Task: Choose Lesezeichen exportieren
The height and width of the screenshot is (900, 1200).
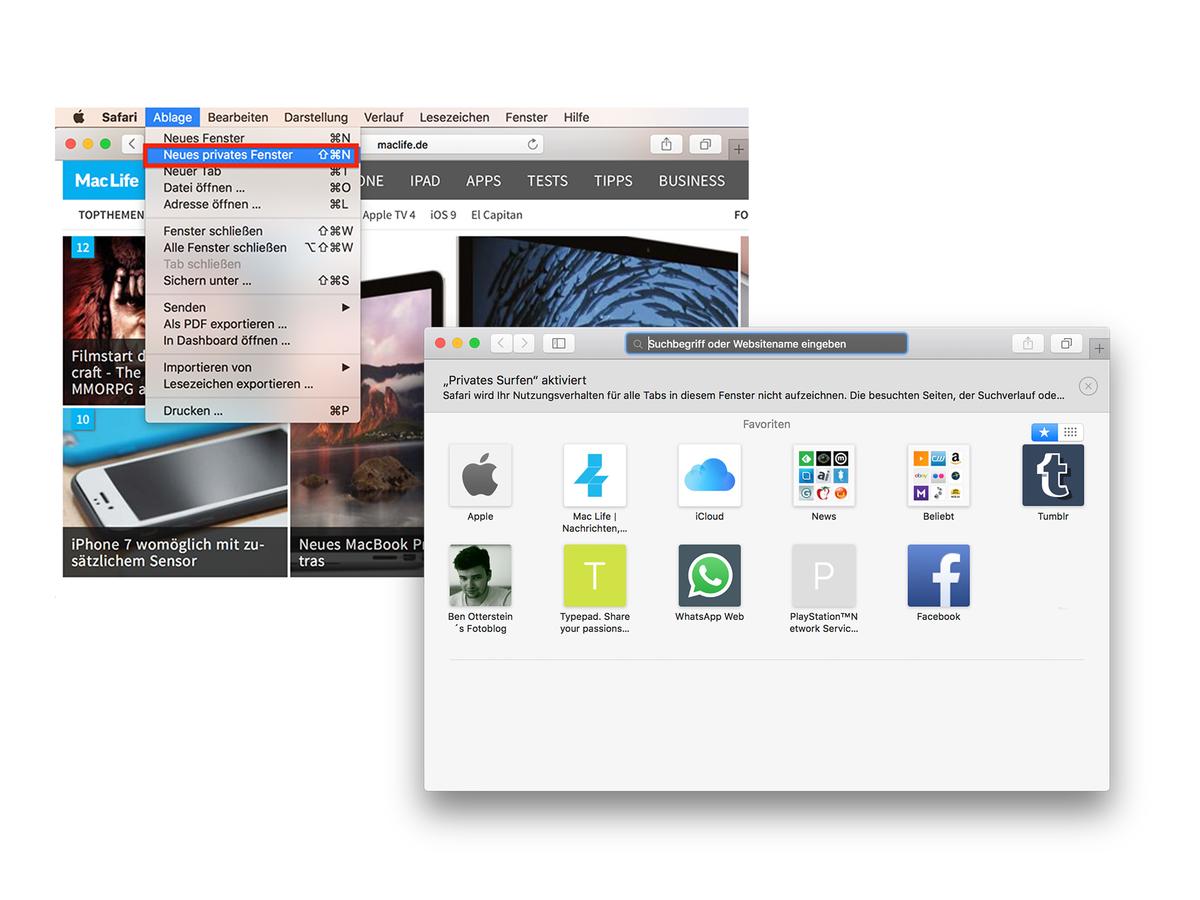Action: (252, 384)
